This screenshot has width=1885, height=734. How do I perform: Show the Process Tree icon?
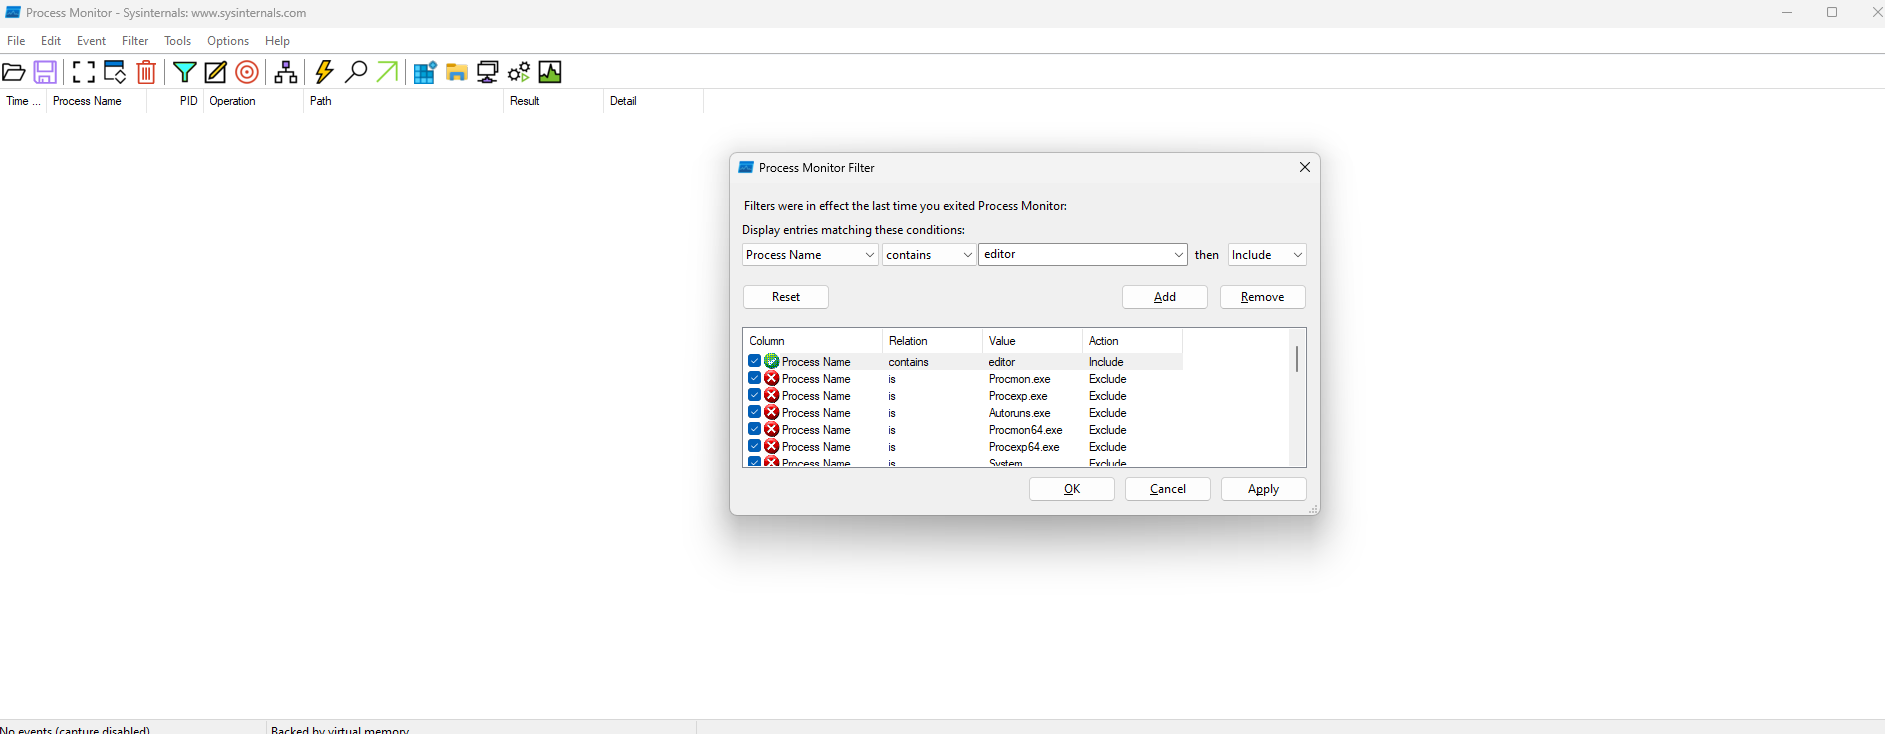point(286,72)
